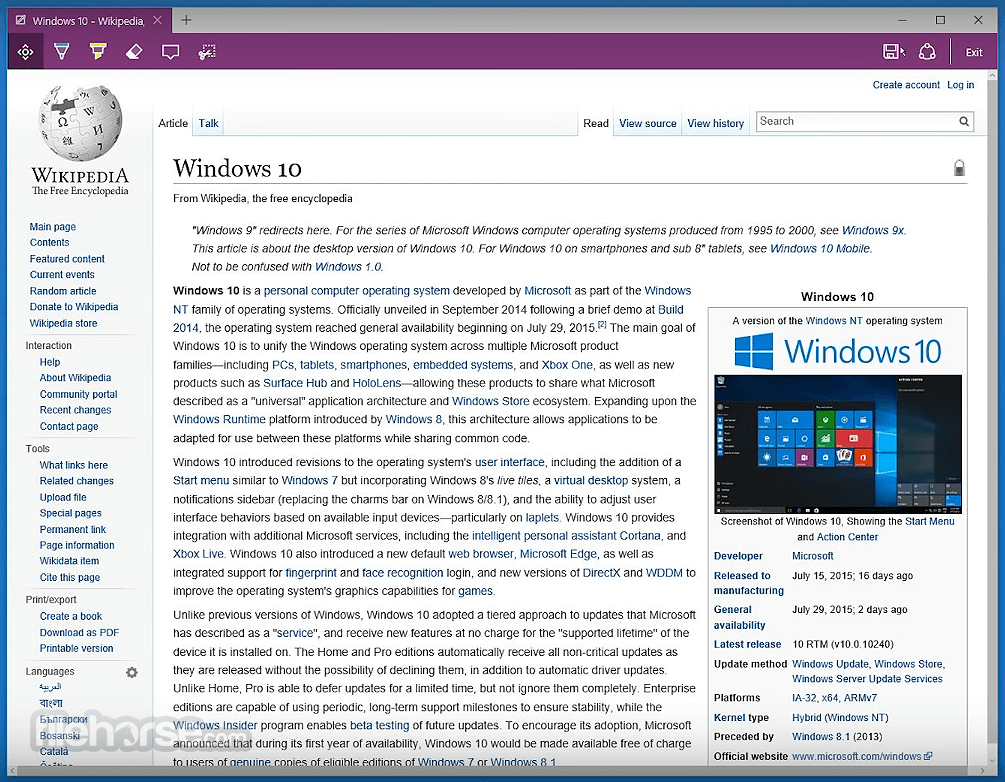Image resolution: width=1005 pixels, height=782 pixels.
Task: Open the Microsoft Edge article link
Action: coord(558,553)
